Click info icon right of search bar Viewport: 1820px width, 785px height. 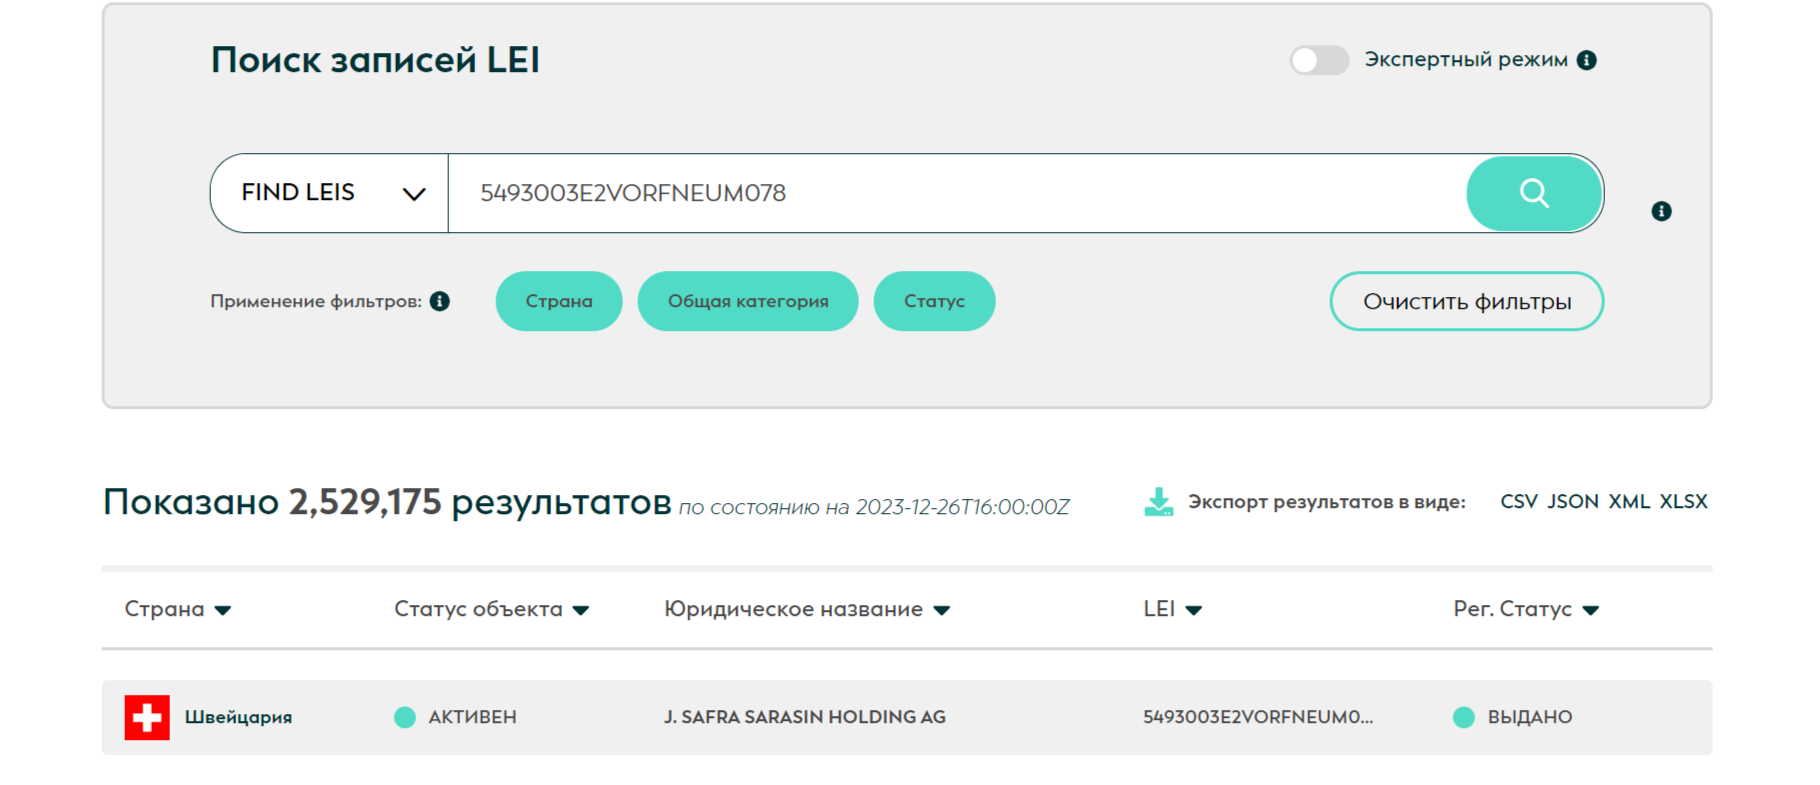click(1661, 211)
